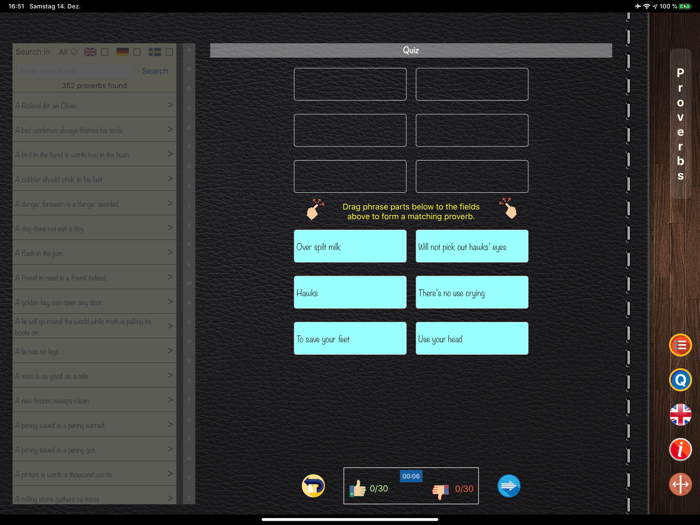Click the yellow back arrow icon
The height and width of the screenshot is (525, 700).
pos(313,486)
